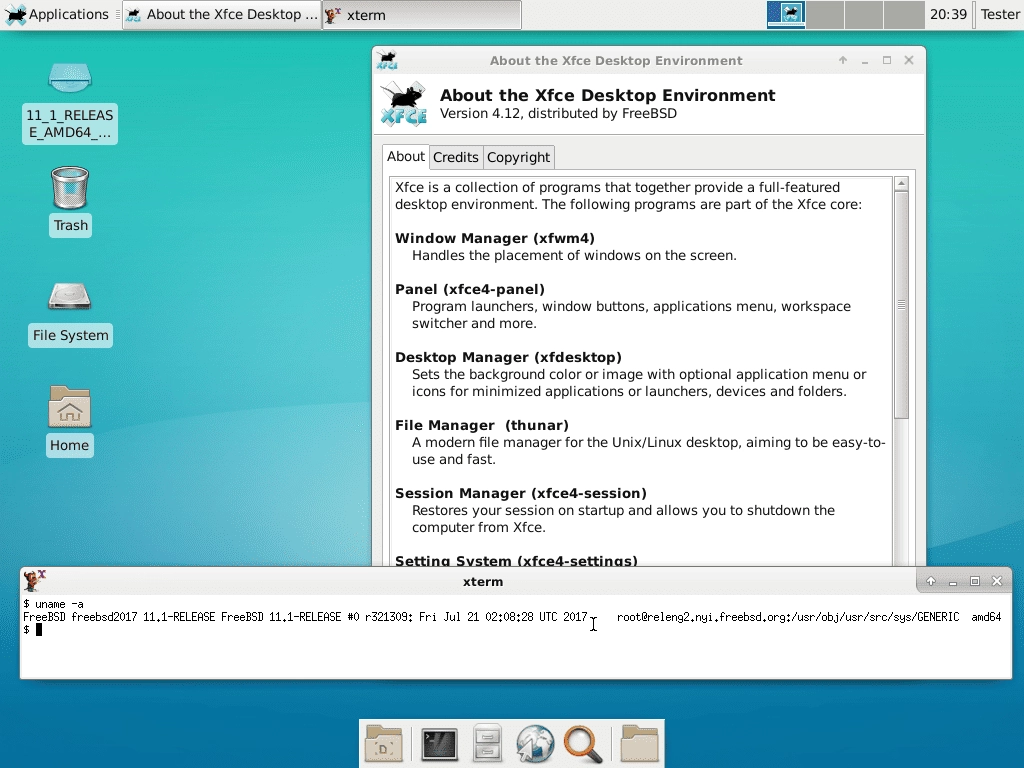1024x768 pixels.
Task: Minimize the xterm window
Action: click(953, 581)
